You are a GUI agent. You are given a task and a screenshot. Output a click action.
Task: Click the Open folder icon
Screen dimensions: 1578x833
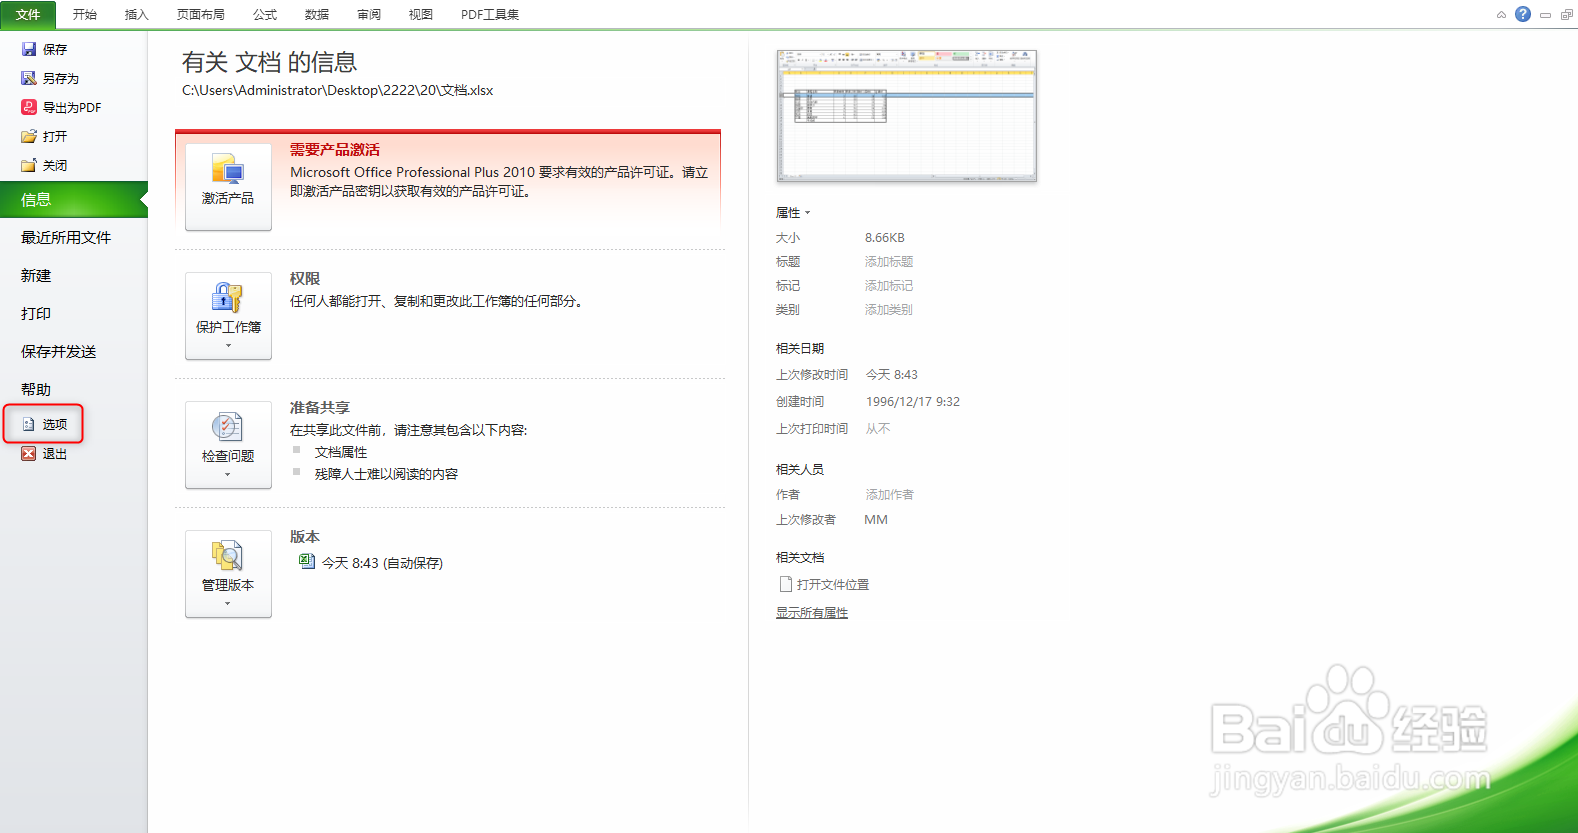[x=29, y=136]
